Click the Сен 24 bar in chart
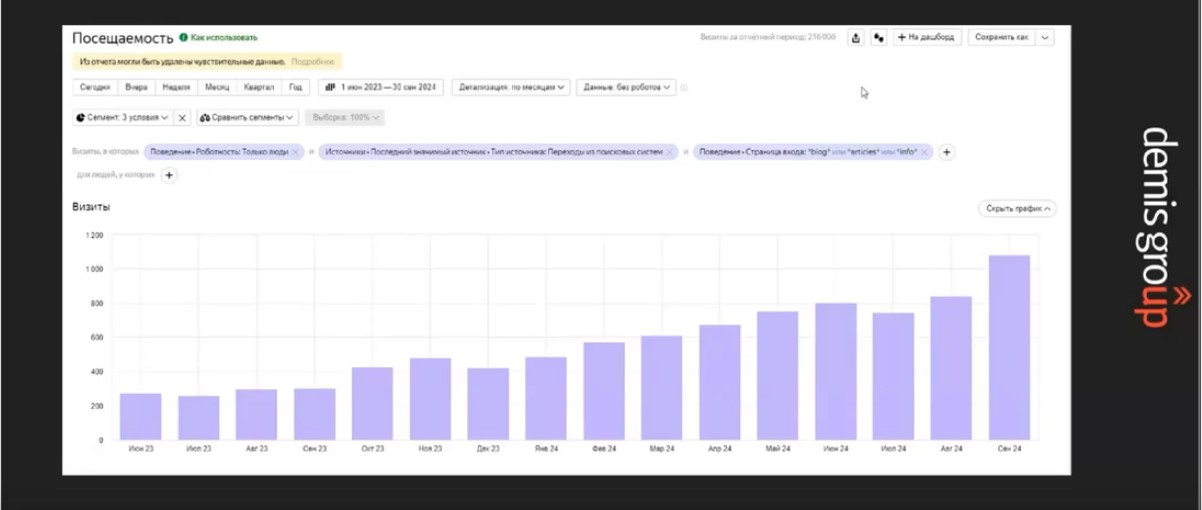 coord(1008,347)
